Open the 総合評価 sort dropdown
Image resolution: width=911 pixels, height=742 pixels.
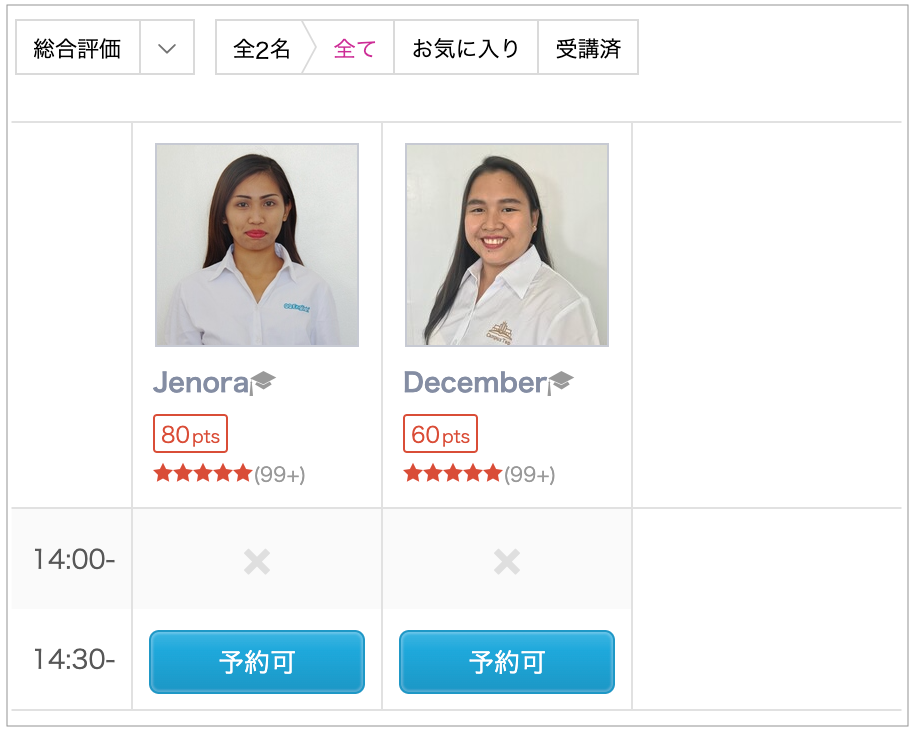77,49
